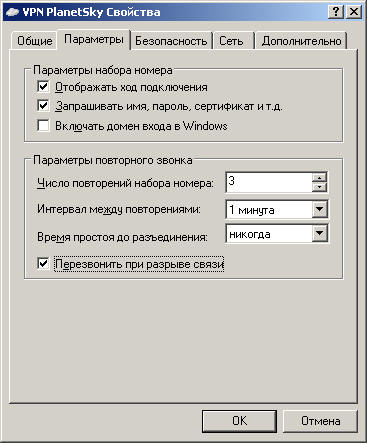Uncheck 'Запрашивать имя, пароль, сертификат' option
Screen dimensions: 367x443
43,106
